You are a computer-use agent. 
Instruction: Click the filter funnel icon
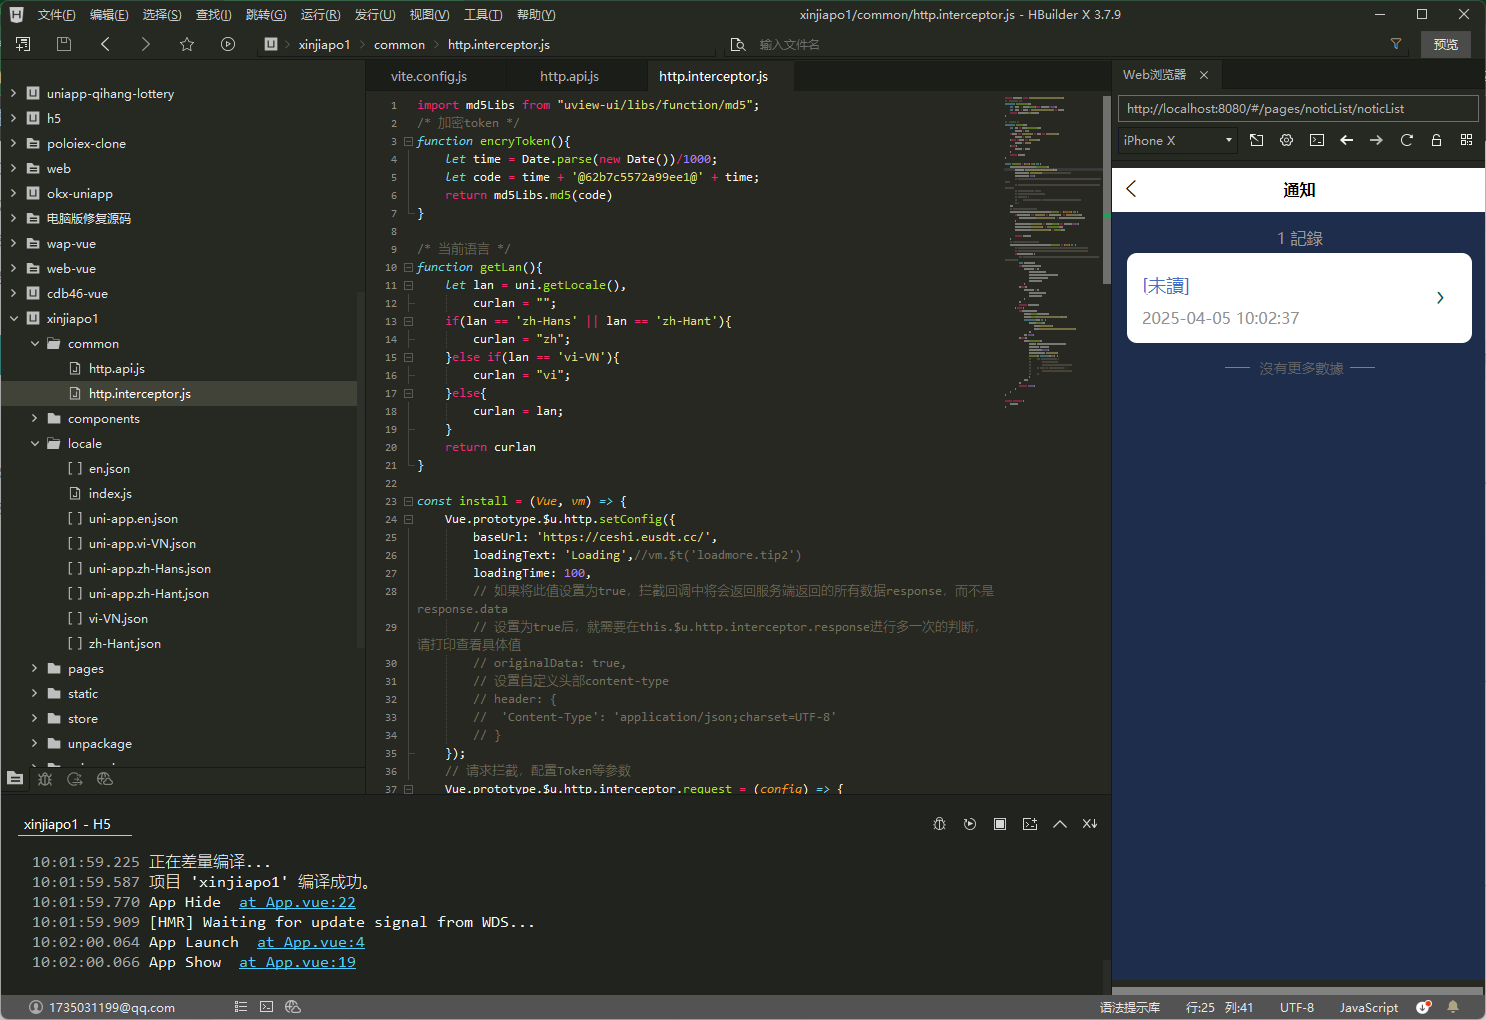pyautogui.click(x=1396, y=44)
